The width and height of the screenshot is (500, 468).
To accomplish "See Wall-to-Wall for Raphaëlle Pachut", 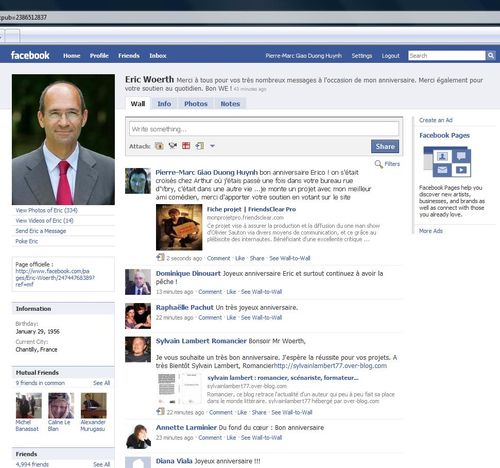I will pyautogui.click(x=261, y=318).
